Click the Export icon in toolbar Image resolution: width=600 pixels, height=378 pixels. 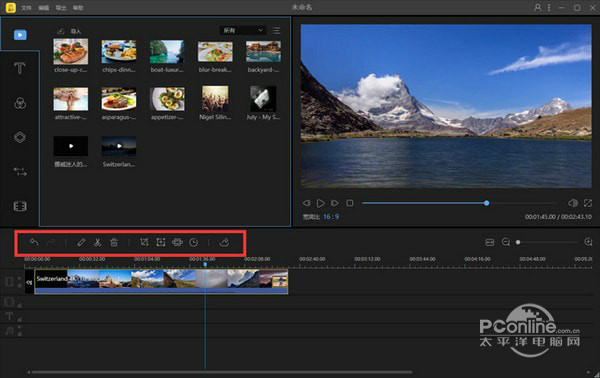224,242
